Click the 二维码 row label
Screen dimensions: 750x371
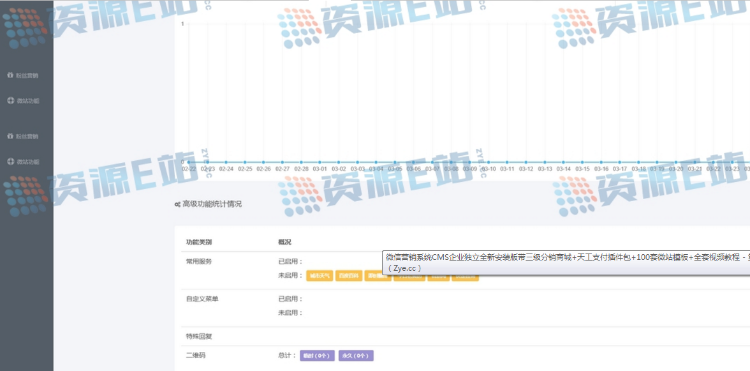pyautogui.click(x=196, y=356)
